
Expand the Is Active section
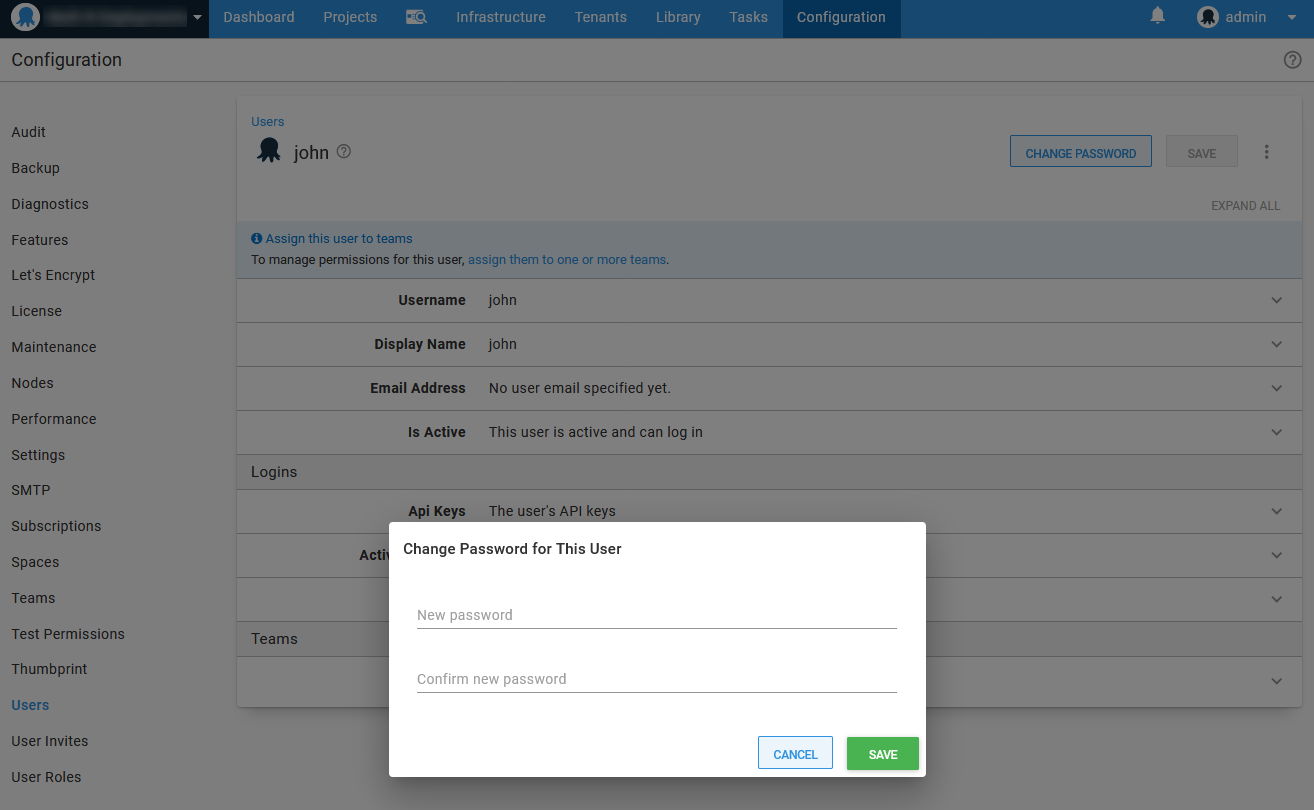click(x=1276, y=432)
